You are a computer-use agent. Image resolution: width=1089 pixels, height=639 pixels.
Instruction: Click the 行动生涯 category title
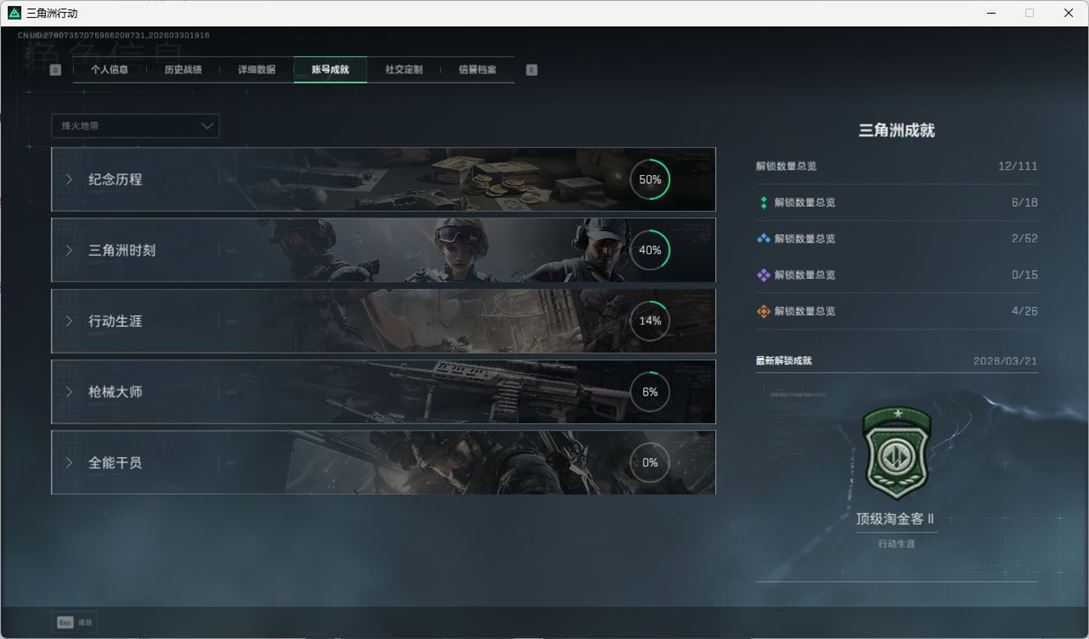click(115, 321)
